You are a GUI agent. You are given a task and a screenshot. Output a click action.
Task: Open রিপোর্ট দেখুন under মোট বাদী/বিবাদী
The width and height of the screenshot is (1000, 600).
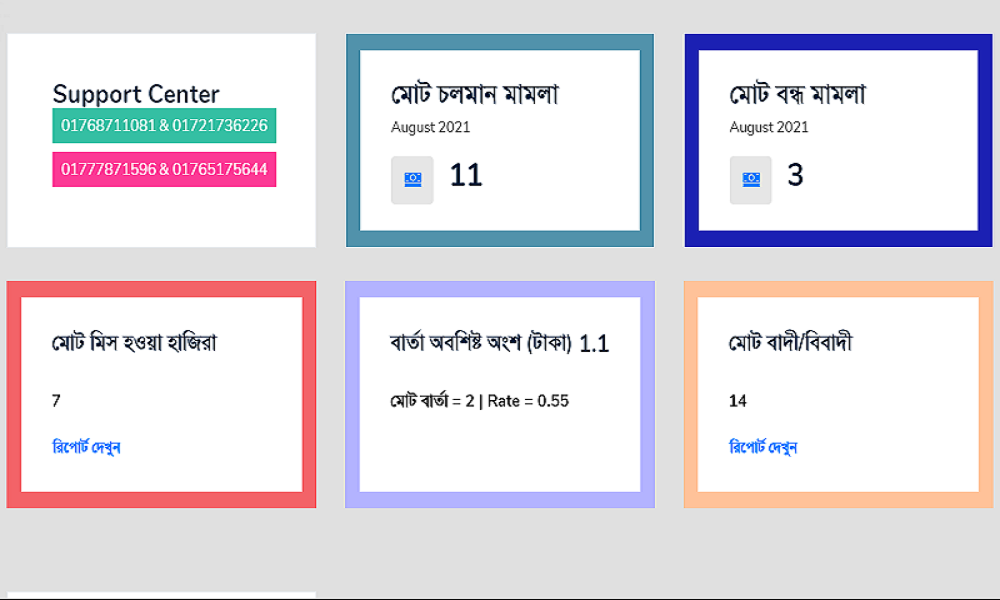[763, 447]
